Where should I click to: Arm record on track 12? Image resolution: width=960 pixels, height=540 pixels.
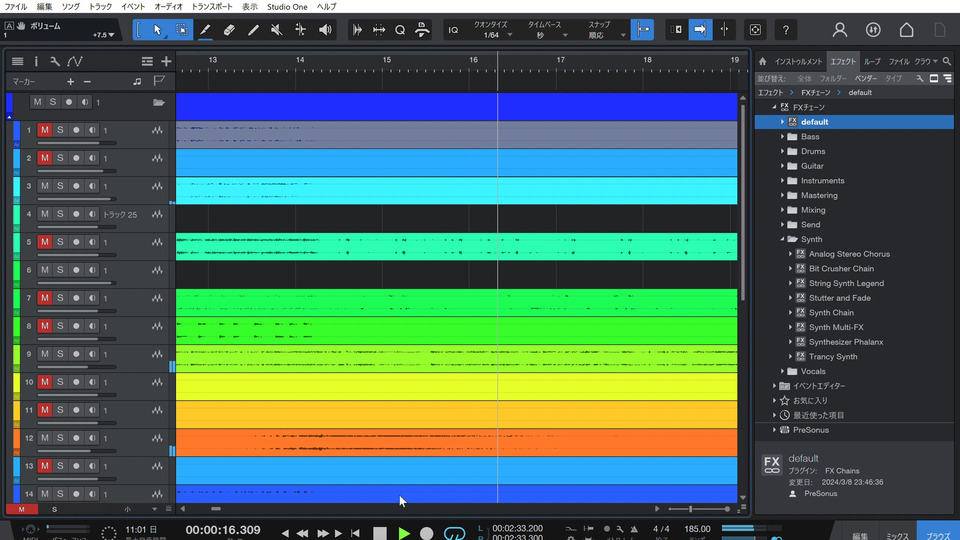coord(75,438)
